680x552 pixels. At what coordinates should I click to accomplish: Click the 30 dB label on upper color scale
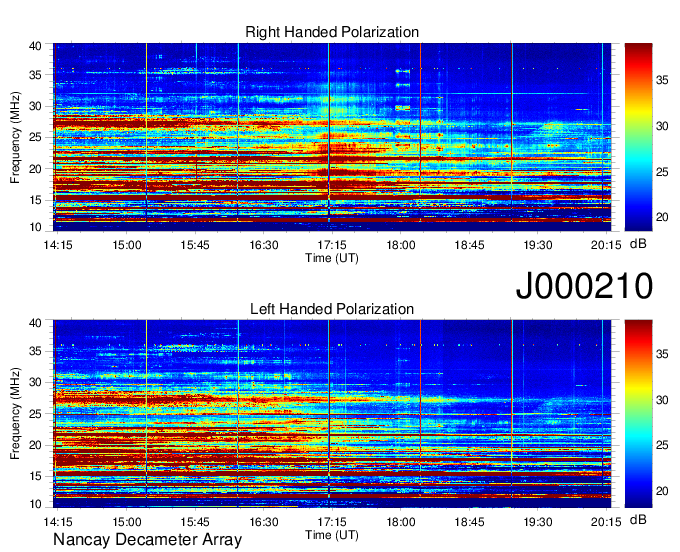click(x=662, y=126)
